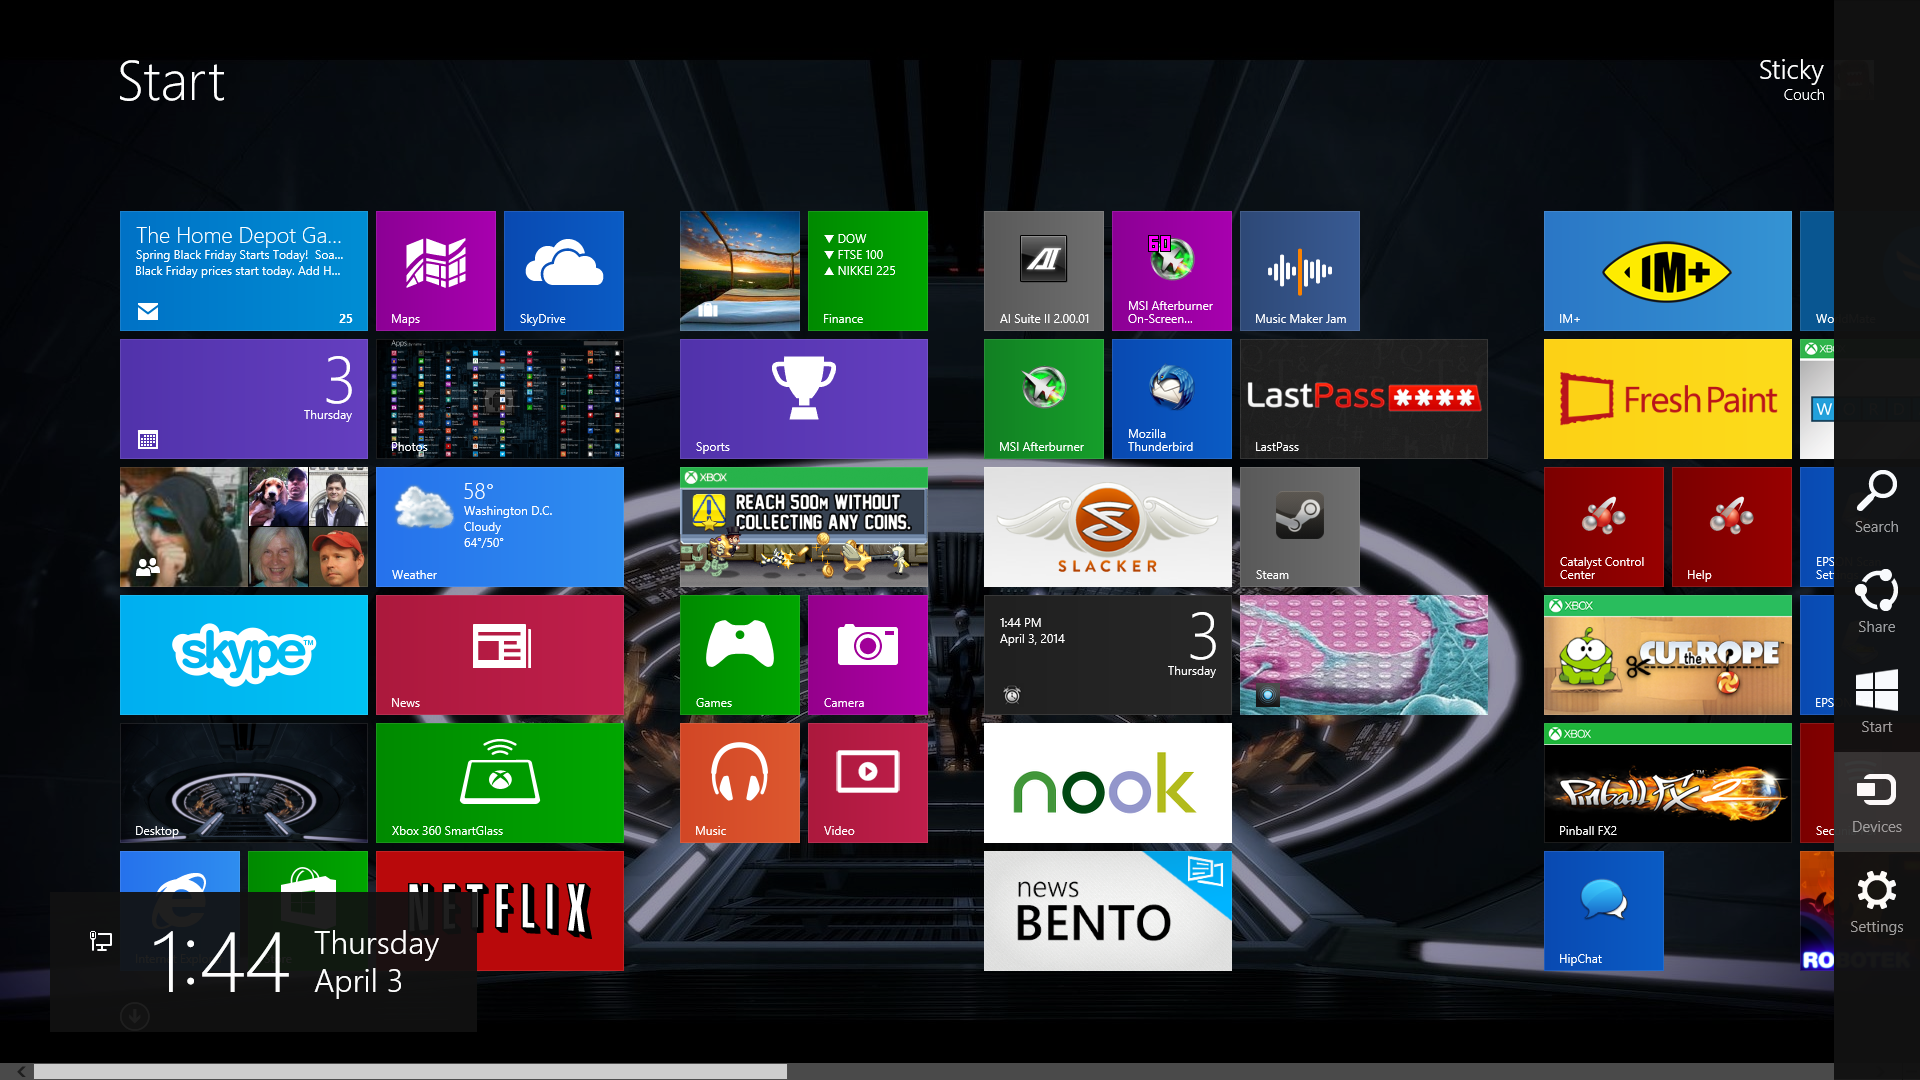Screen dimensions: 1920x1080
Task: Start Mozilla Thunderbird
Action: (1171, 398)
